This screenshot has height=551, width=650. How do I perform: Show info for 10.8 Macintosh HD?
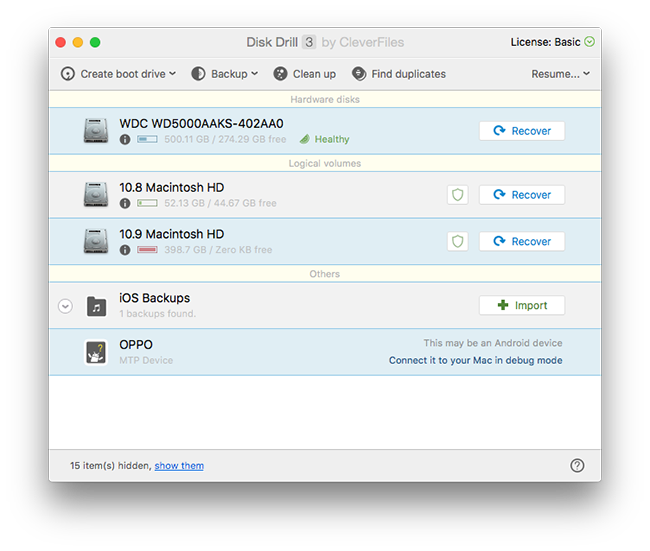coord(125,203)
